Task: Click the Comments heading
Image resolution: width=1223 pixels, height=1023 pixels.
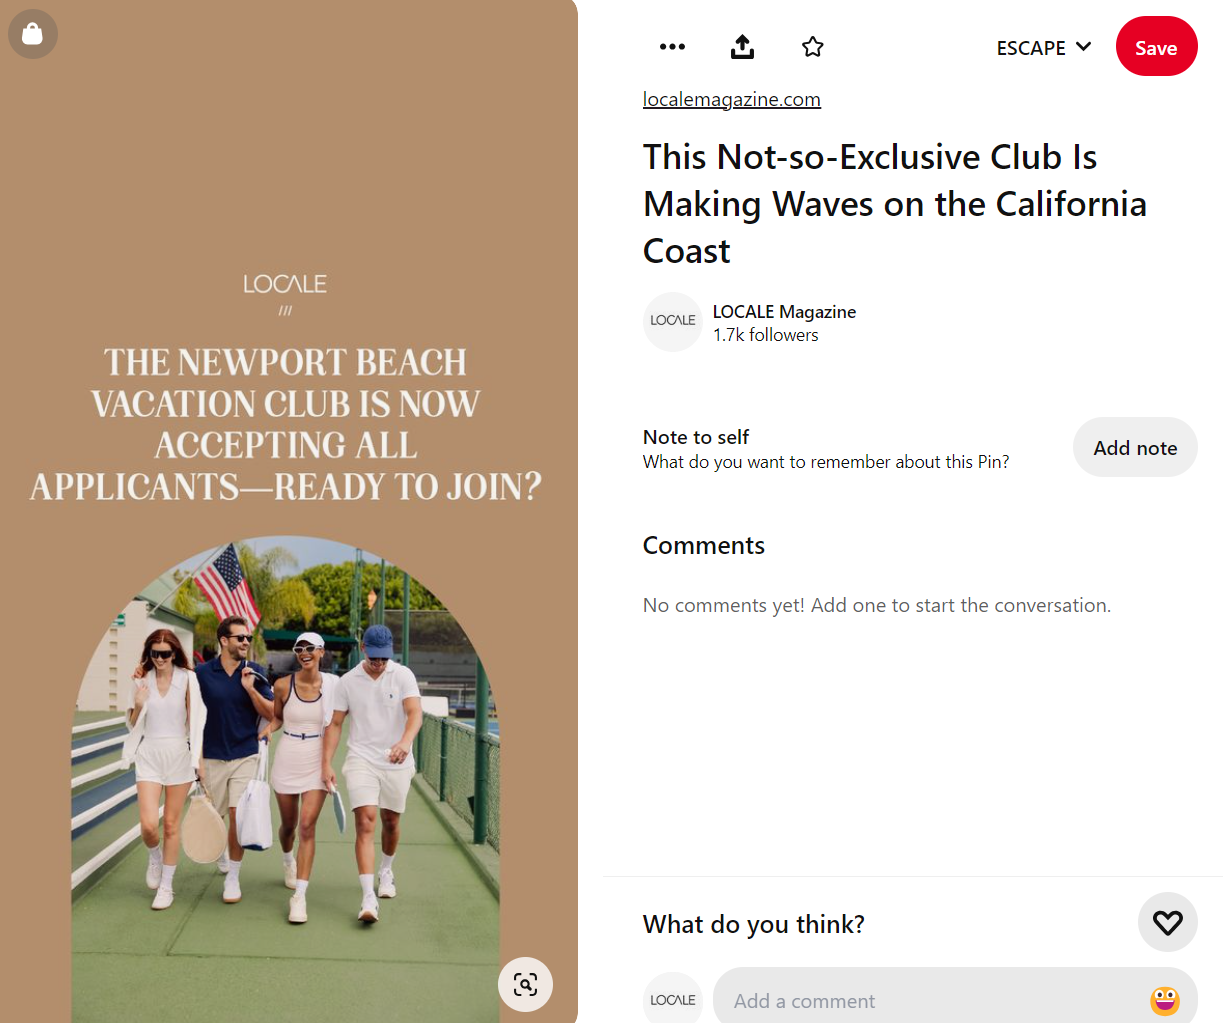Action: coord(704,545)
